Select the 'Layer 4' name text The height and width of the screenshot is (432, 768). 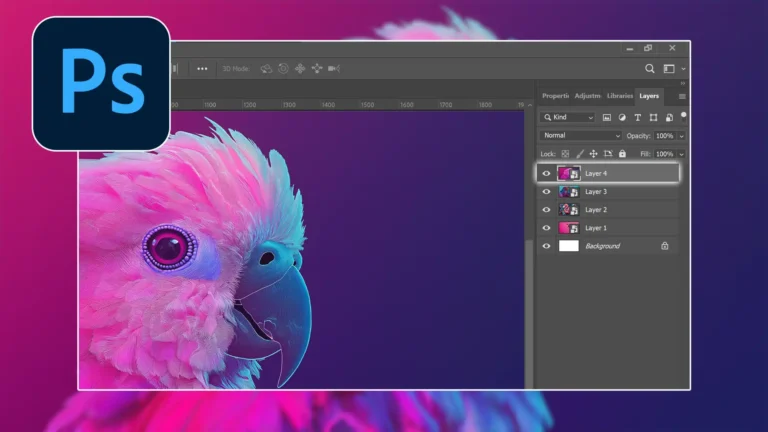(x=596, y=173)
